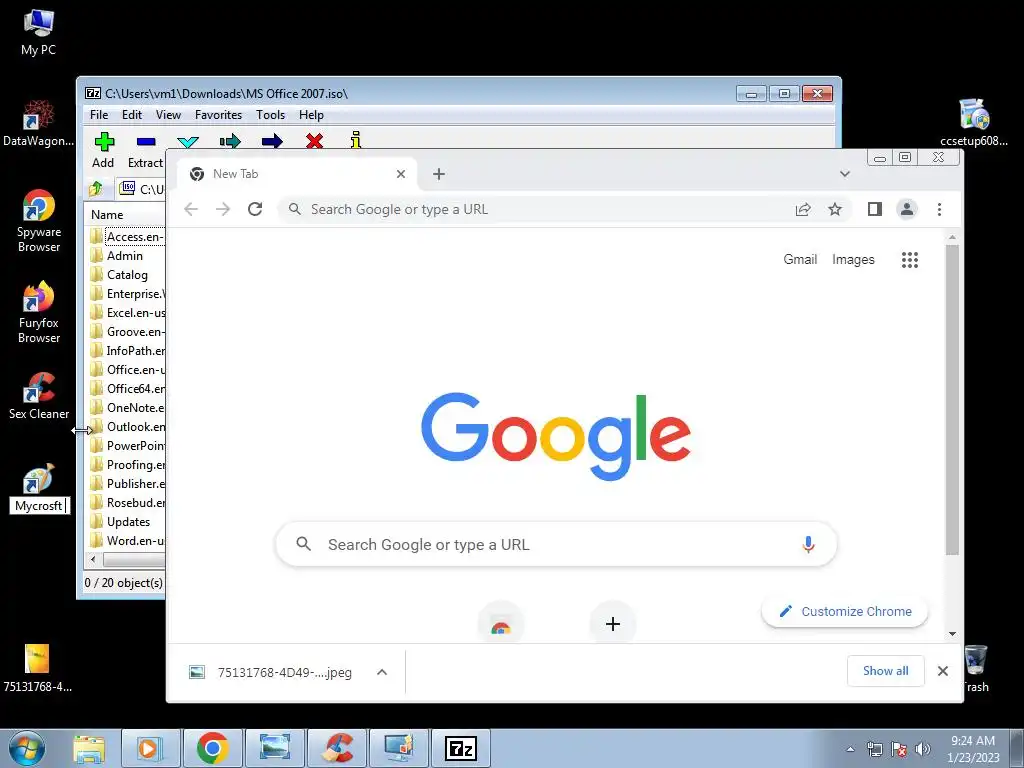The width and height of the screenshot is (1024, 768).
Task: Open Chrome's three-dot menu
Action: pyautogui.click(x=939, y=209)
